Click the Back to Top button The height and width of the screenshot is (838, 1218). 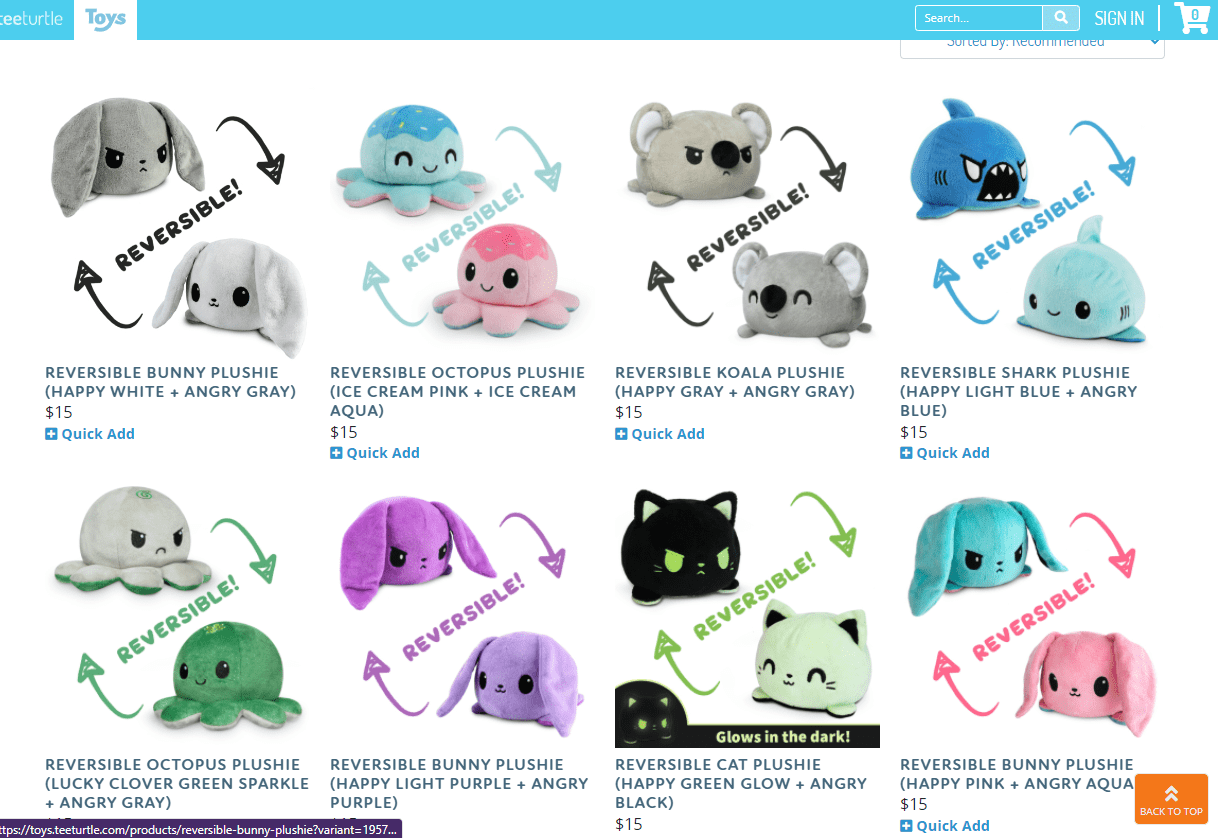[1171, 799]
